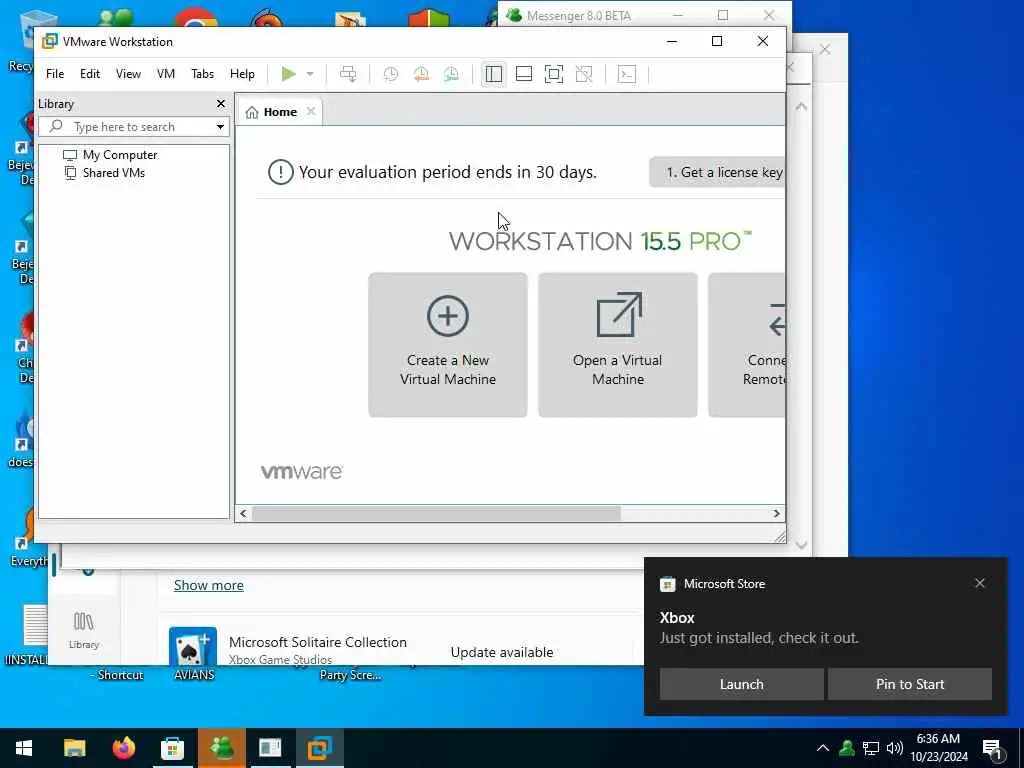1024x768 pixels.
Task: Open the Tabs menu
Action: click(202, 74)
